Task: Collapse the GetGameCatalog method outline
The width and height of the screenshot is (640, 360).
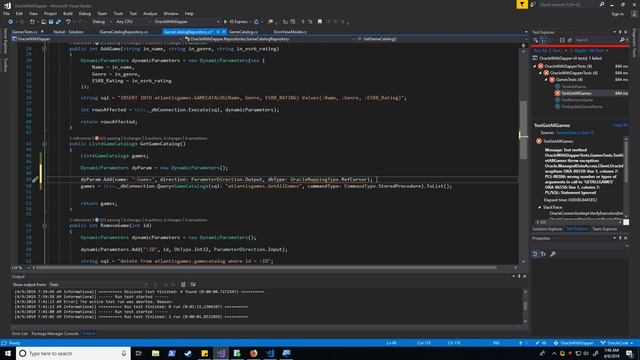Action: tap(44, 144)
